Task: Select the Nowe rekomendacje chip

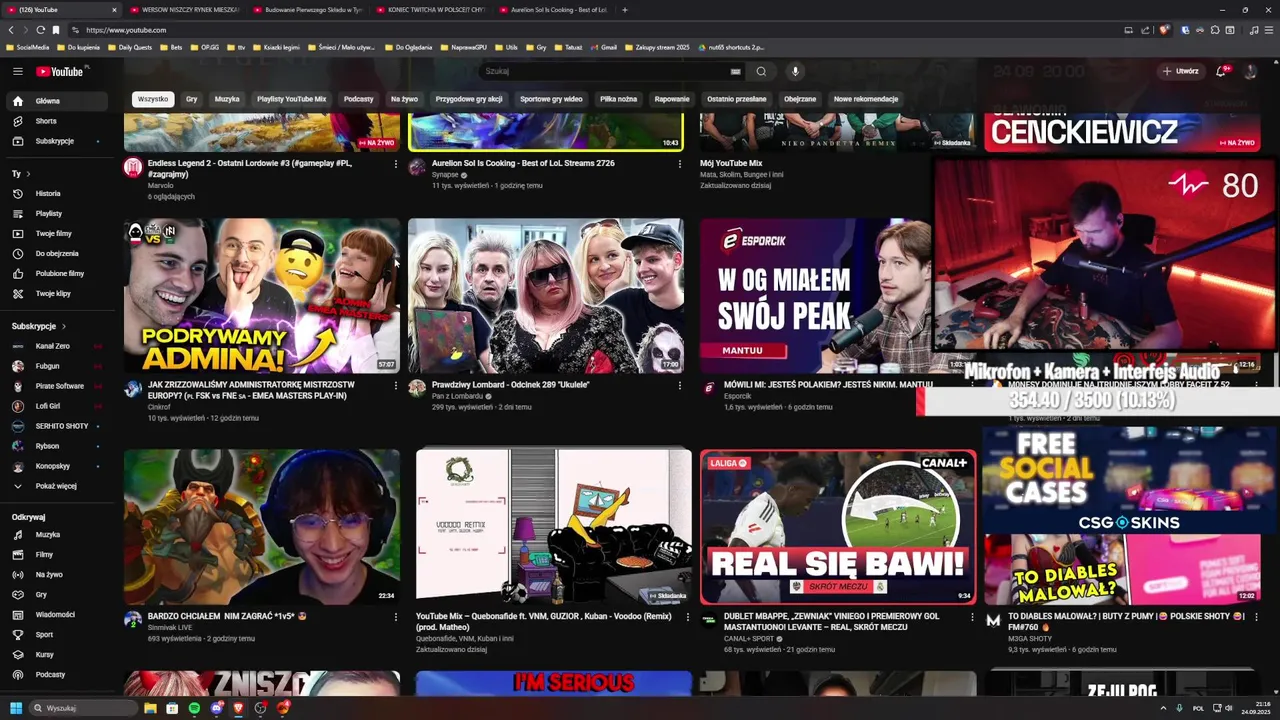Action: point(866,99)
